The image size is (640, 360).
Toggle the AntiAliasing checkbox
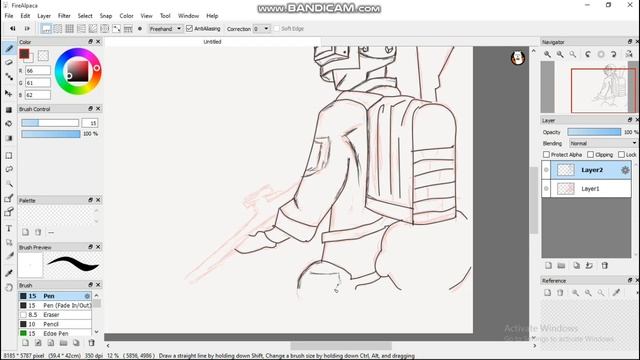[x=189, y=29]
